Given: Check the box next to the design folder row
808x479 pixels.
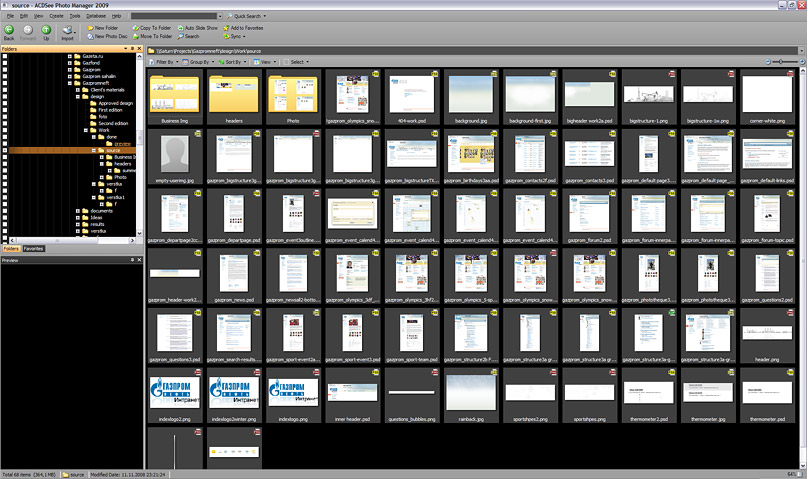Looking at the screenshot, I should point(5,96).
